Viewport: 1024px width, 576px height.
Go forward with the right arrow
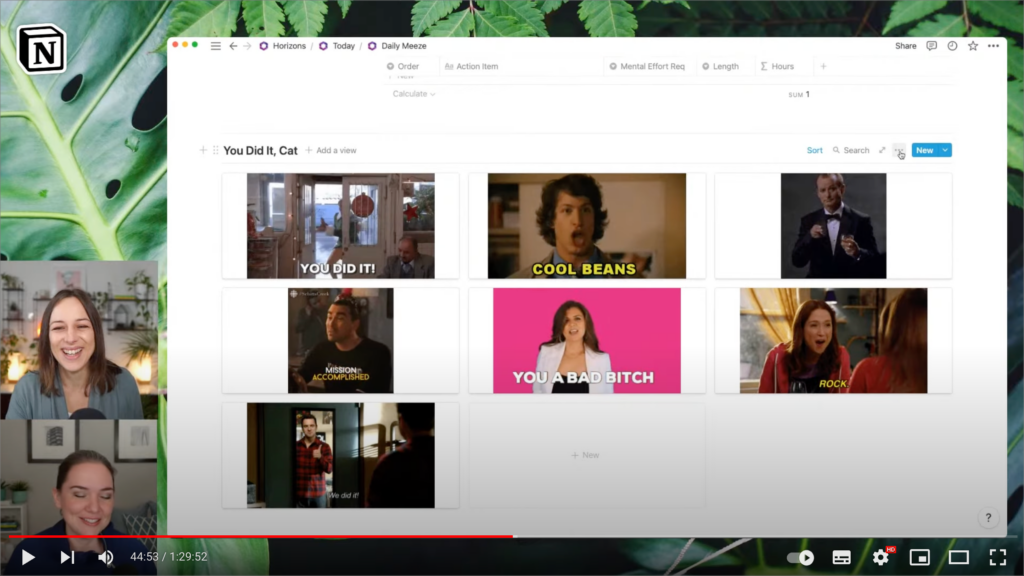248,46
